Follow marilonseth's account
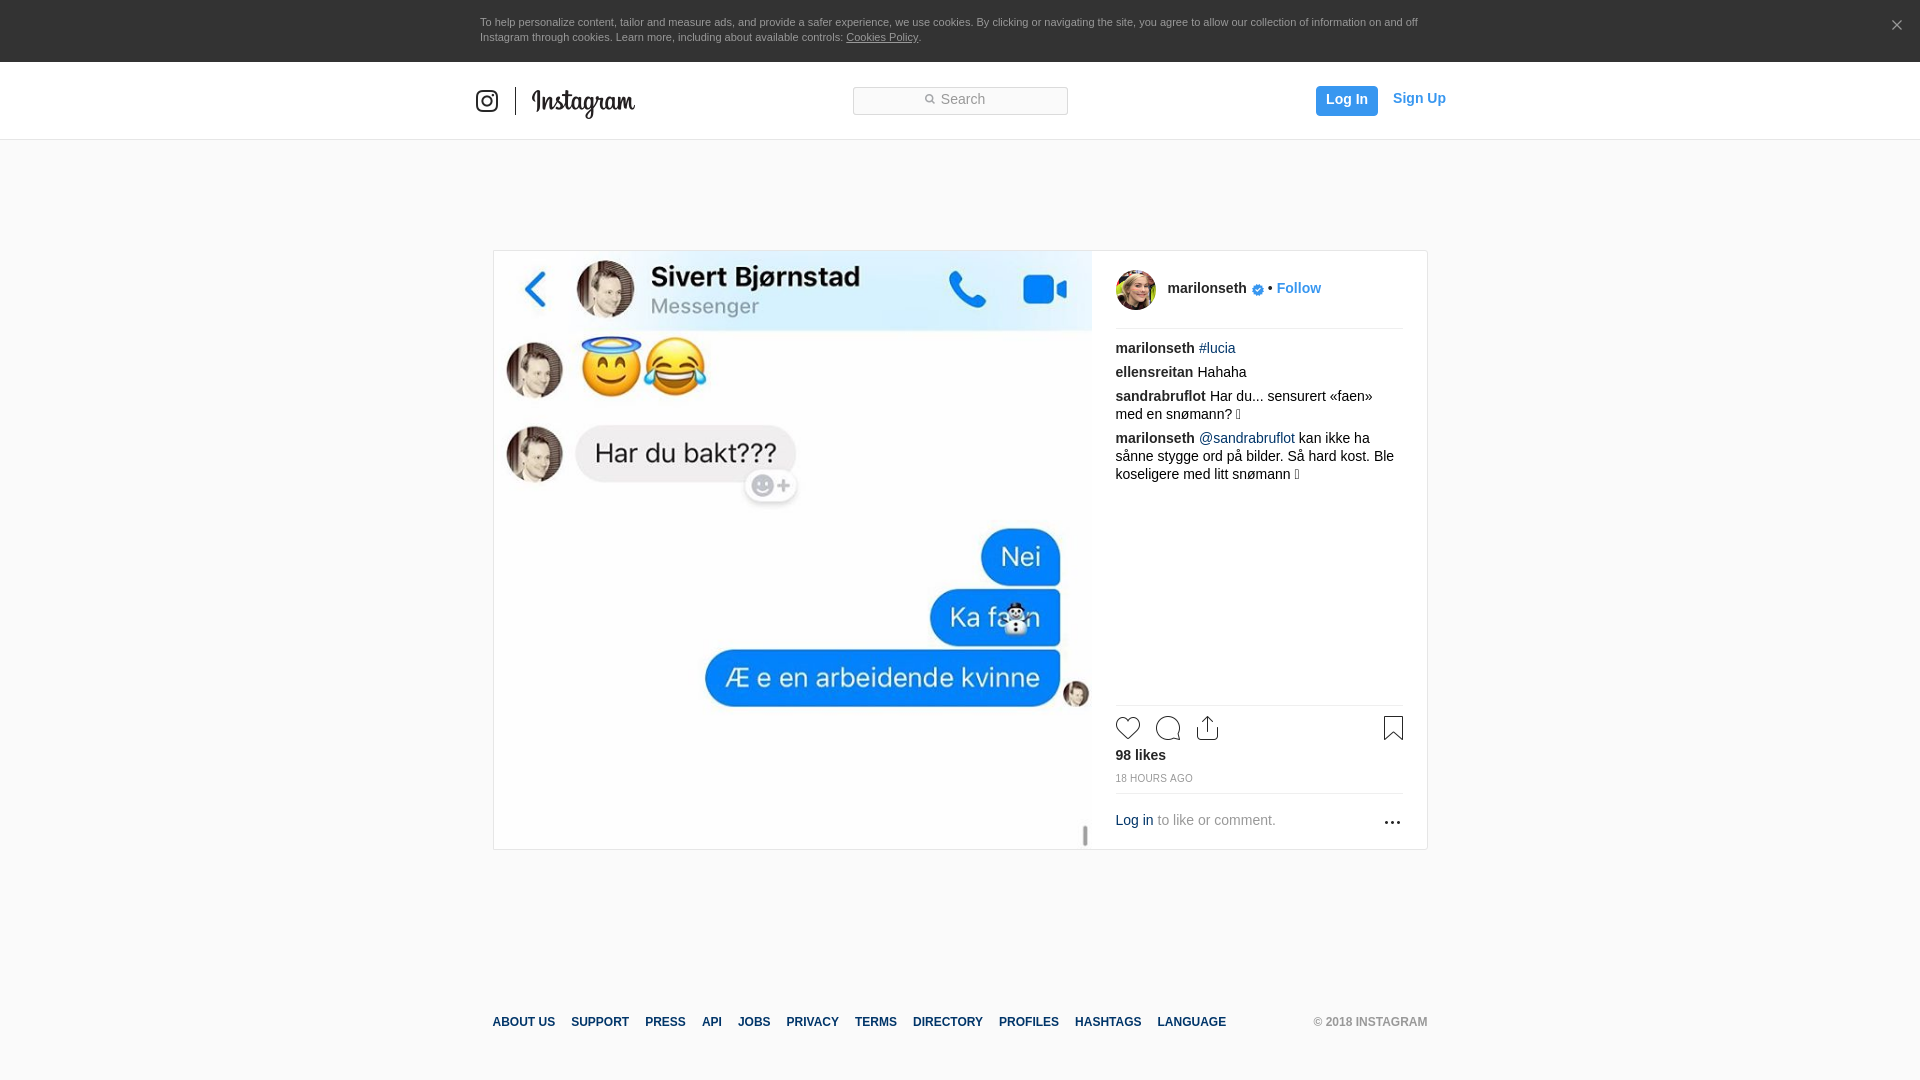This screenshot has height=1080, width=1920. pos(1298,288)
